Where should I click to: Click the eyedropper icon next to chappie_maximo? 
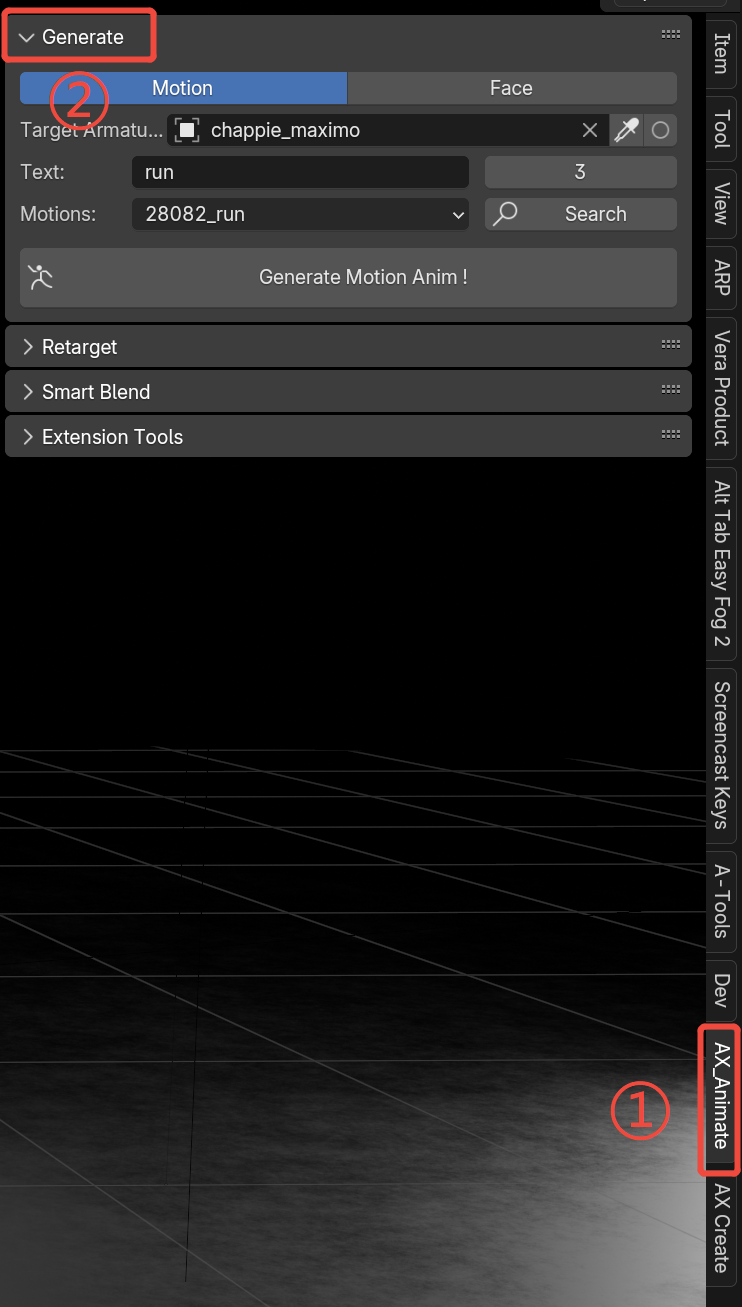point(627,130)
